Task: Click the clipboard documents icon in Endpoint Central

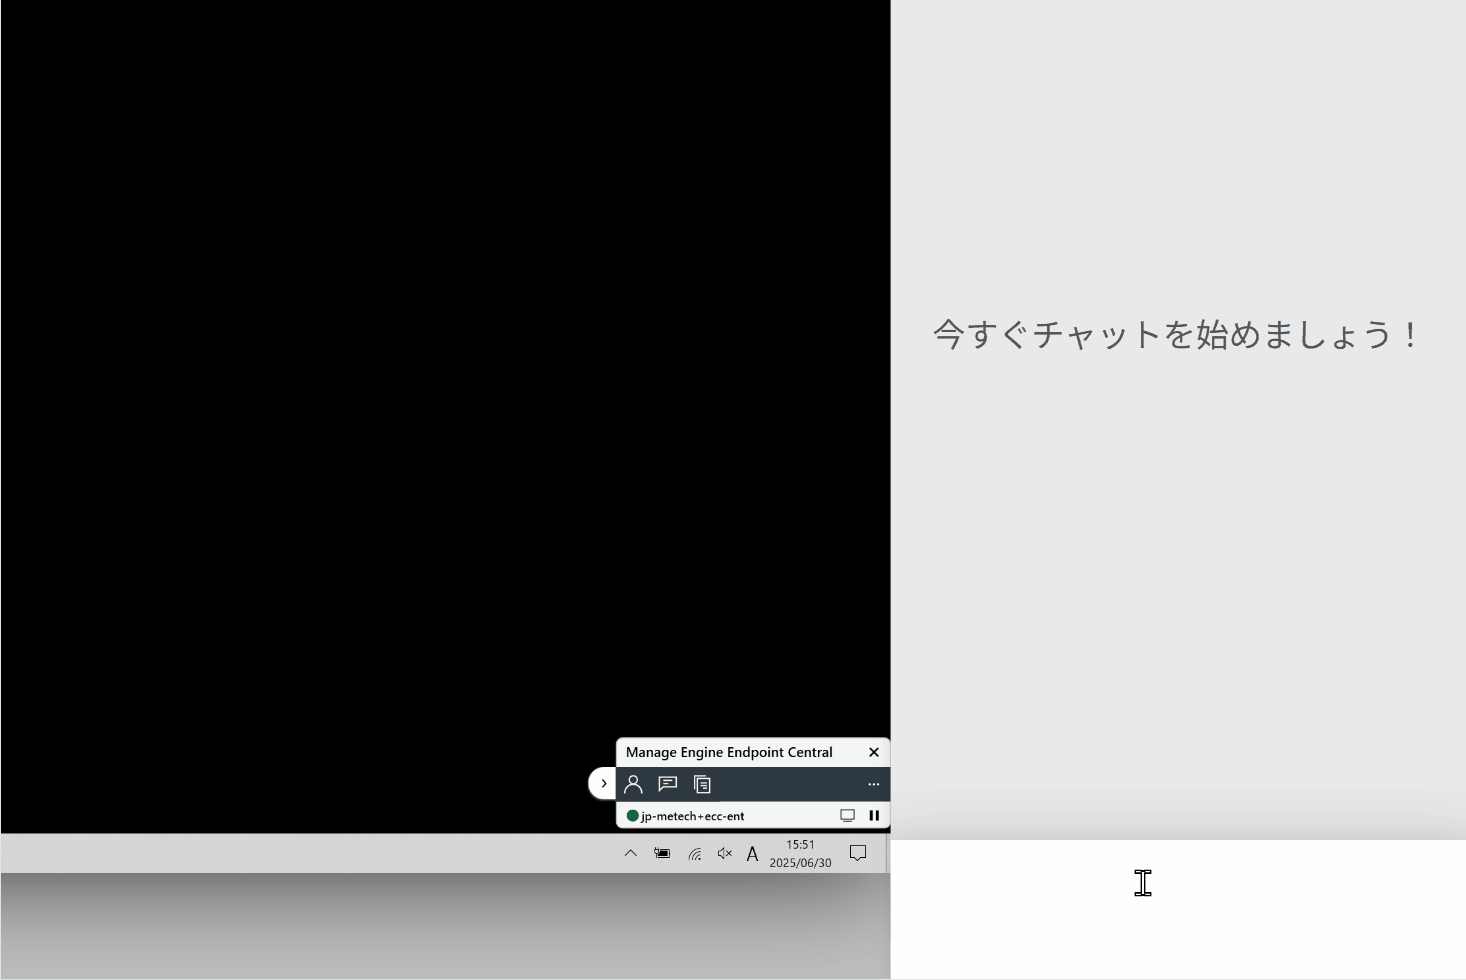Action: (x=702, y=784)
